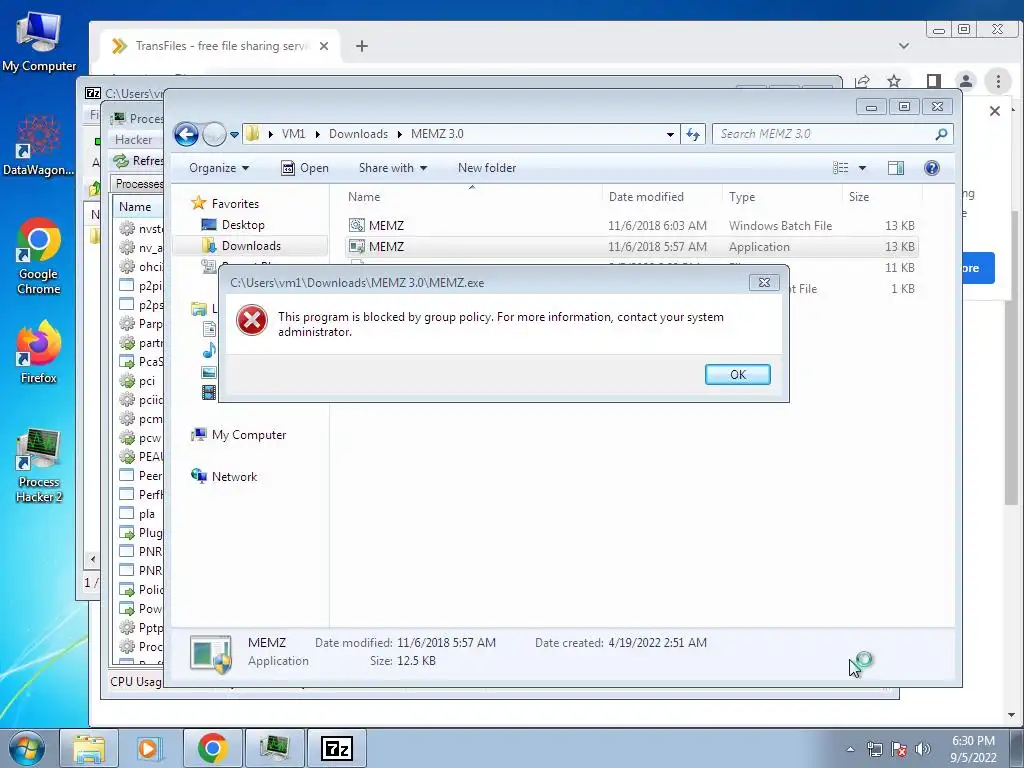Sort files by Name column header
This screenshot has height=768, width=1024.
coord(472,197)
